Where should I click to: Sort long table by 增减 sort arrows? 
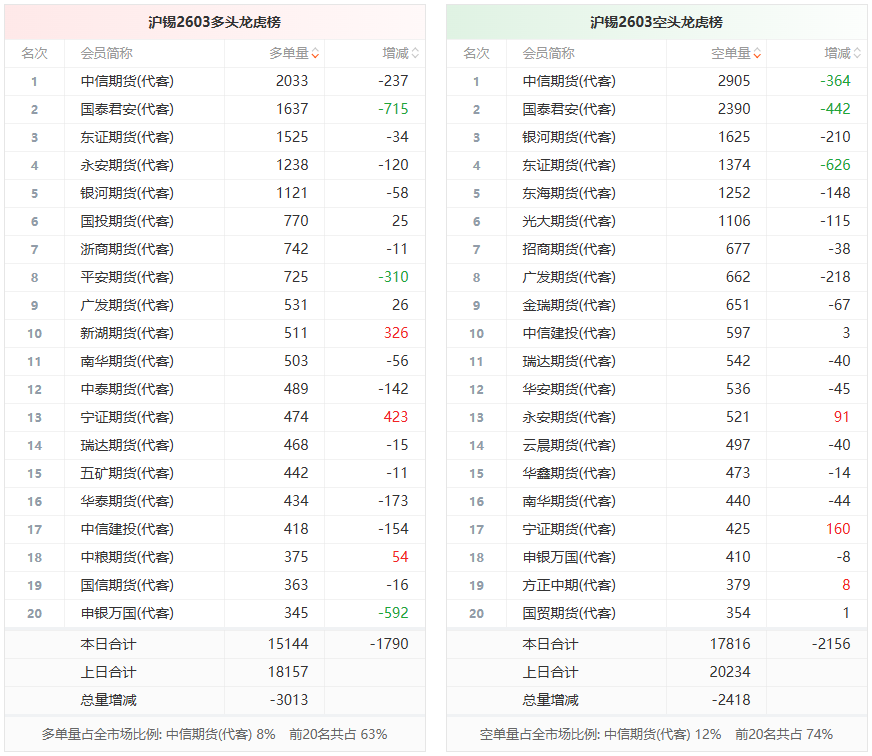coord(415,53)
